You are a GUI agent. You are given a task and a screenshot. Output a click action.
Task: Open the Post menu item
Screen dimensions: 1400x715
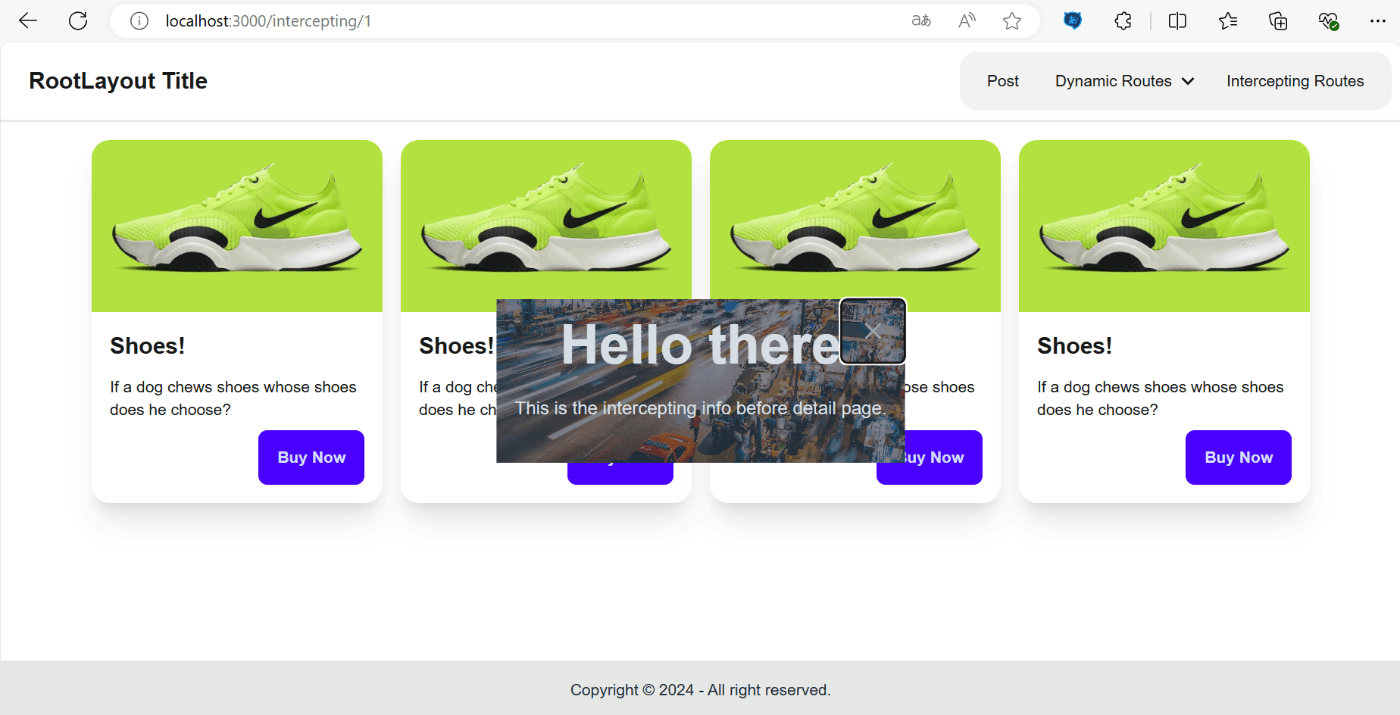[x=1003, y=81]
